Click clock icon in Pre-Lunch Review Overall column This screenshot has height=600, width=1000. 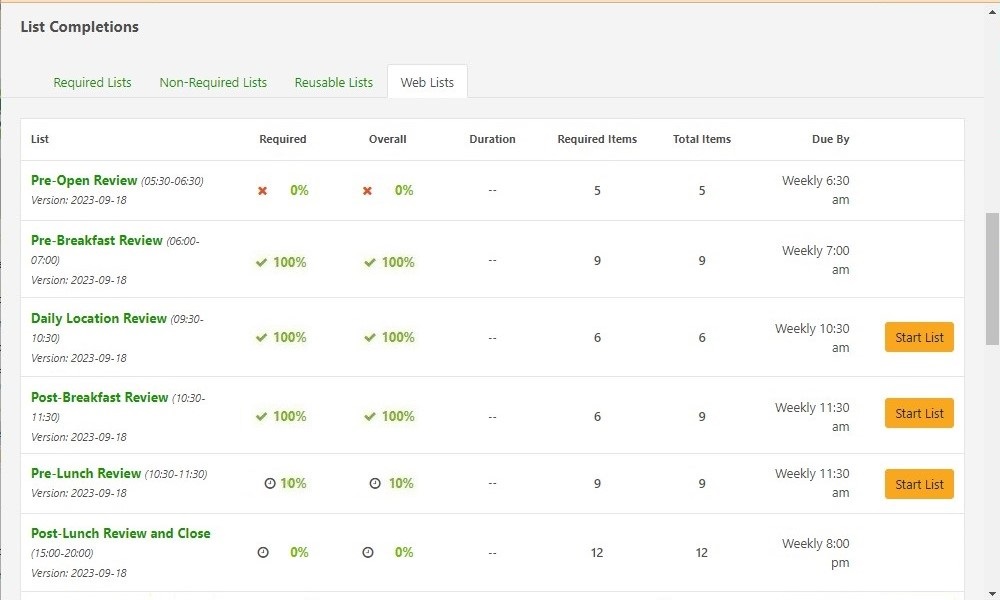pos(375,484)
